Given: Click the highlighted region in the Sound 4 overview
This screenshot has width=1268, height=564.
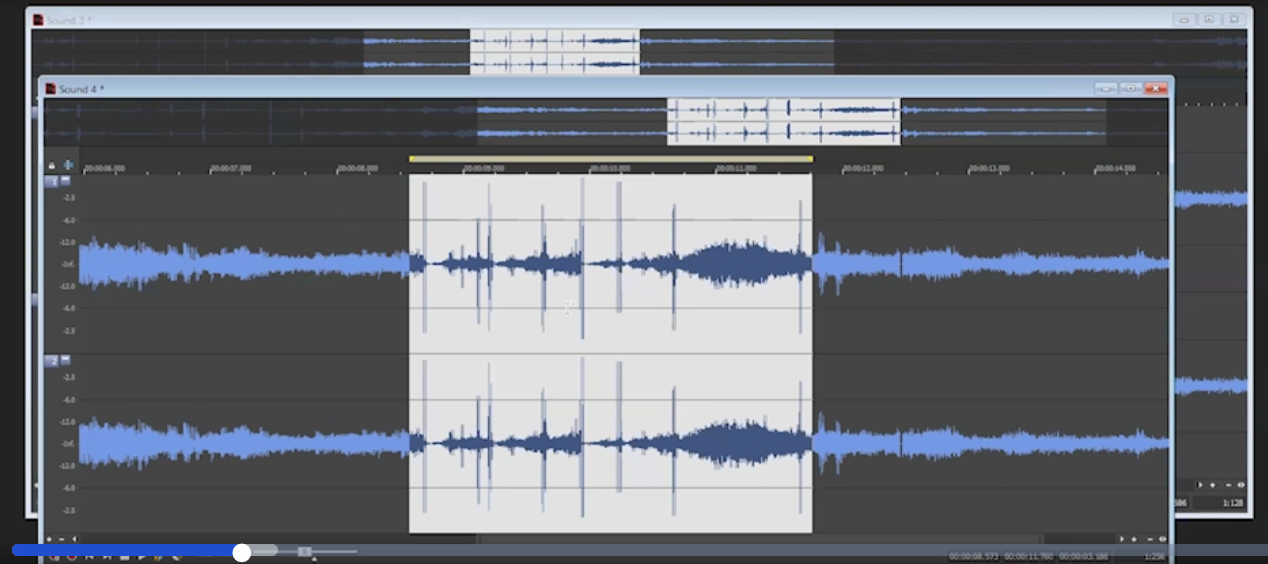Looking at the screenshot, I should pos(783,122).
